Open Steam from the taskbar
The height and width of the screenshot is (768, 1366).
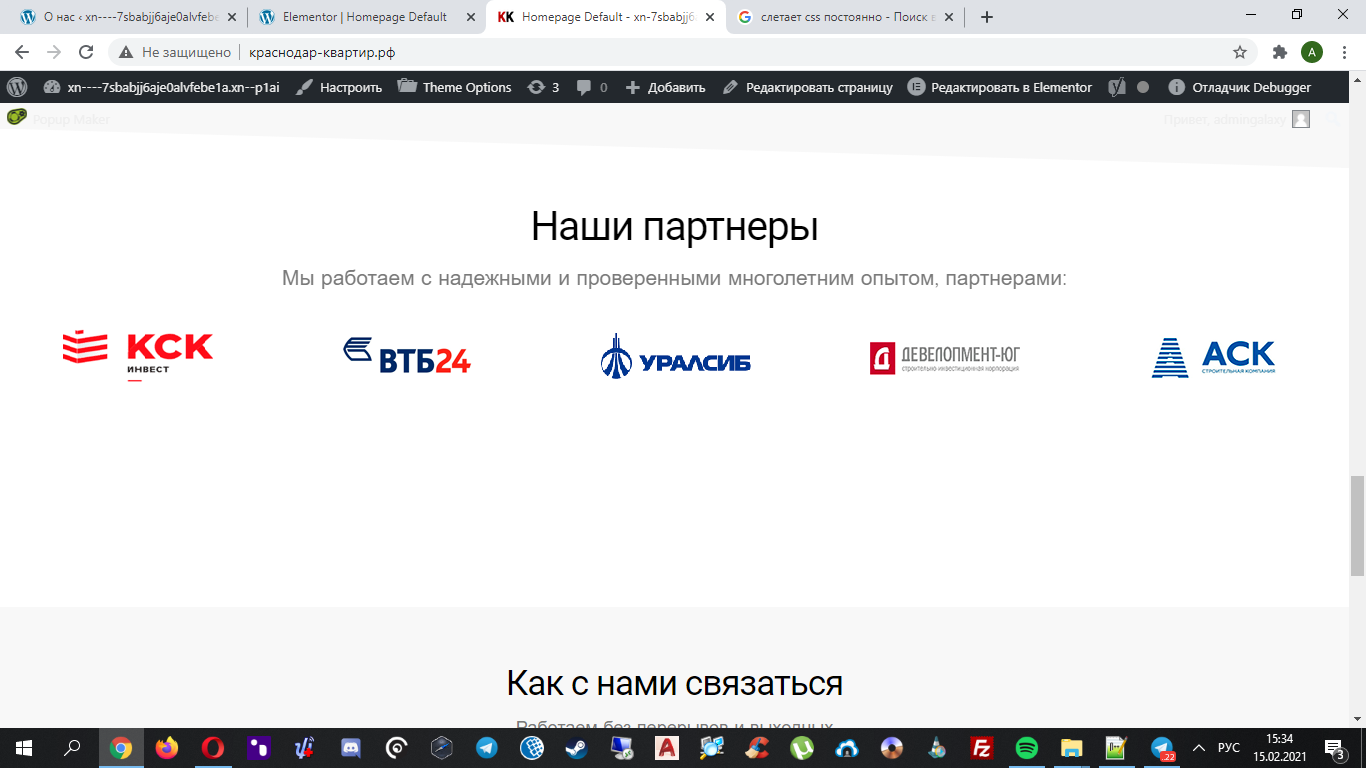click(577, 747)
